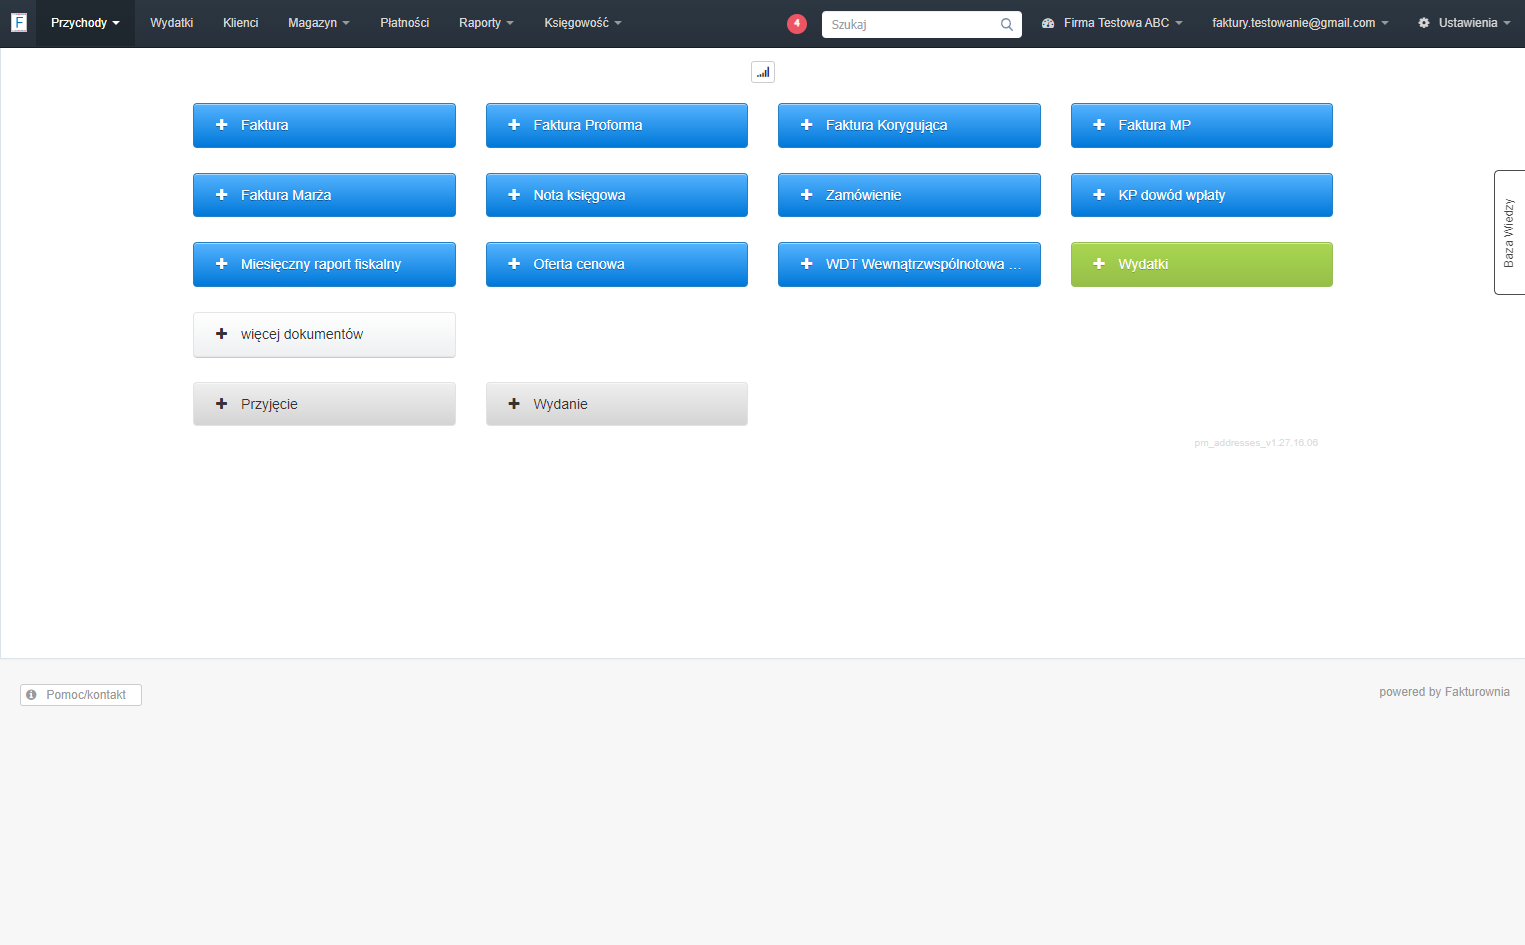The width and height of the screenshot is (1525, 945).
Task: Click the Pomoc/kontakt button
Action: point(81,695)
